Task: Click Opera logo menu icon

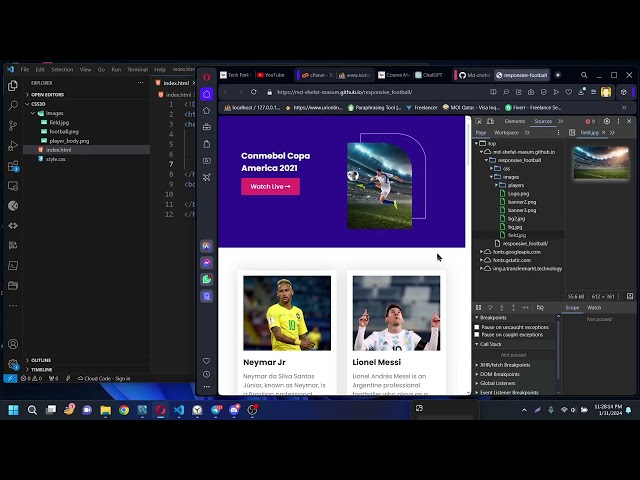Action: pyautogui.click(x=207, y=77)
